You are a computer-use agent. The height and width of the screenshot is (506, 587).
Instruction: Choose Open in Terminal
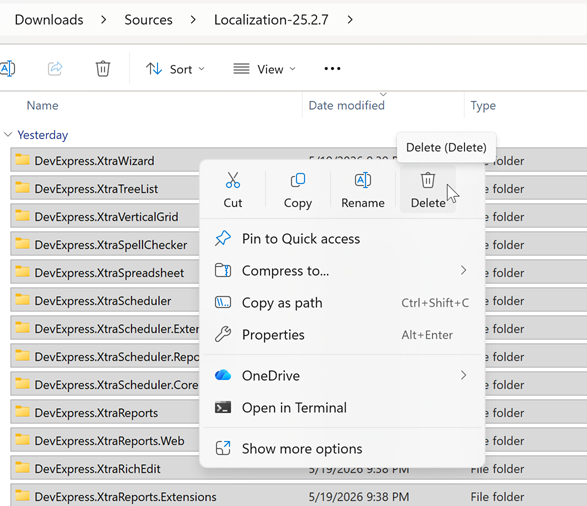click(x=342, y=407)
